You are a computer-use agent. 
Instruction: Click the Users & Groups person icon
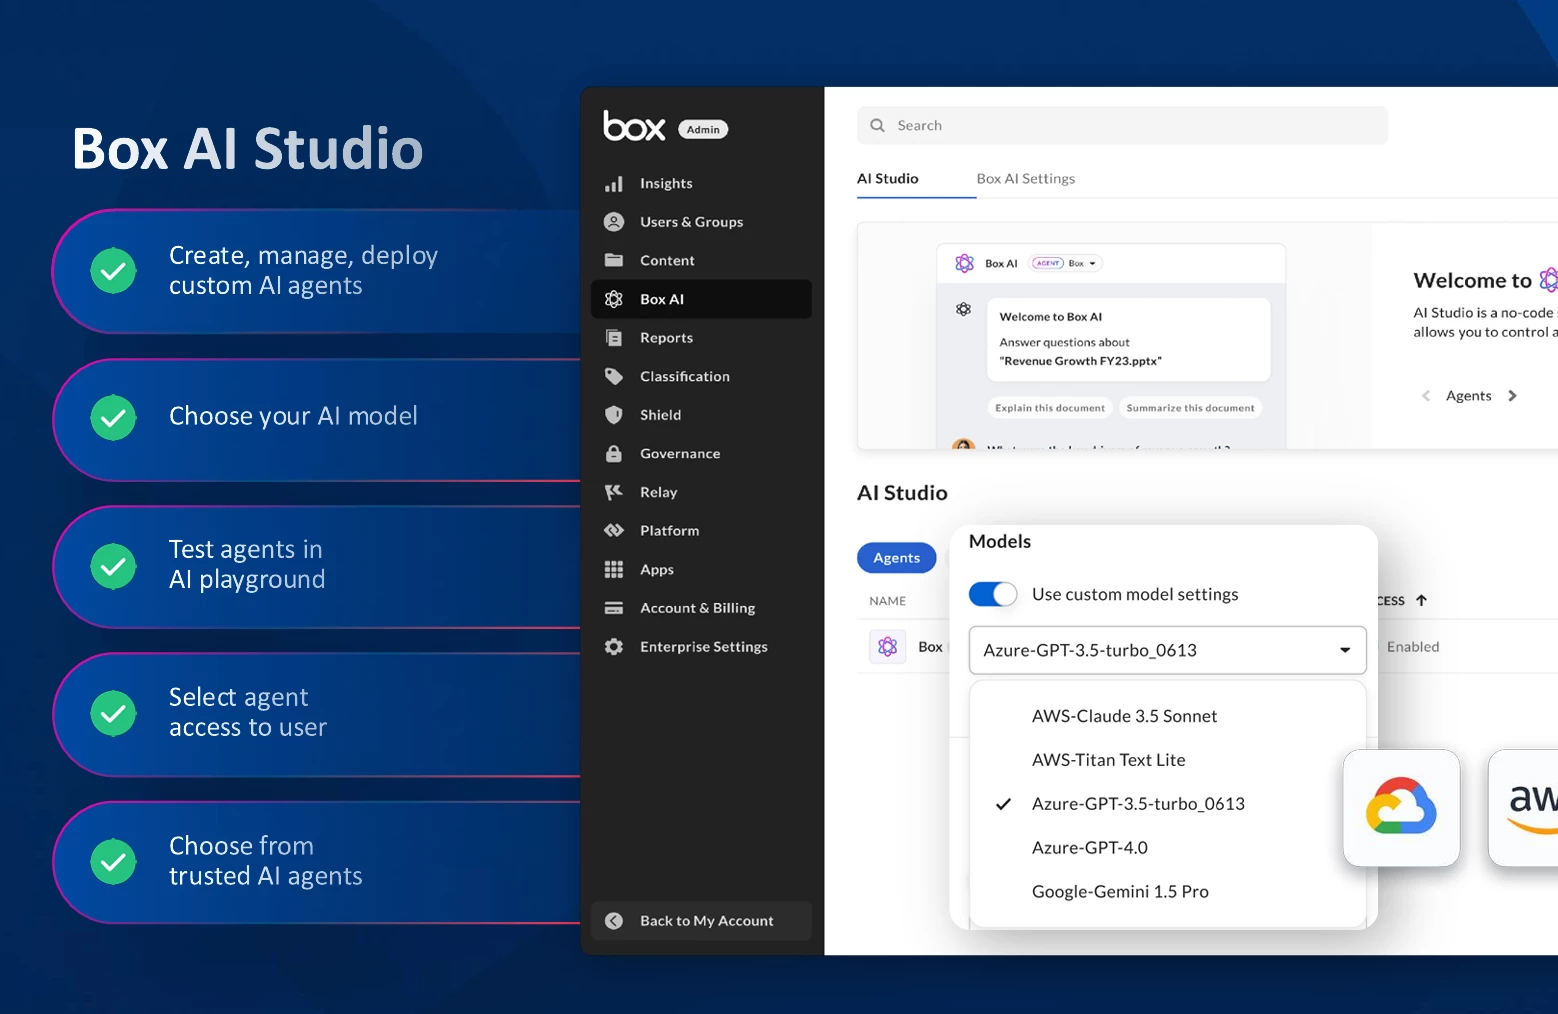[x=614, y=222]
